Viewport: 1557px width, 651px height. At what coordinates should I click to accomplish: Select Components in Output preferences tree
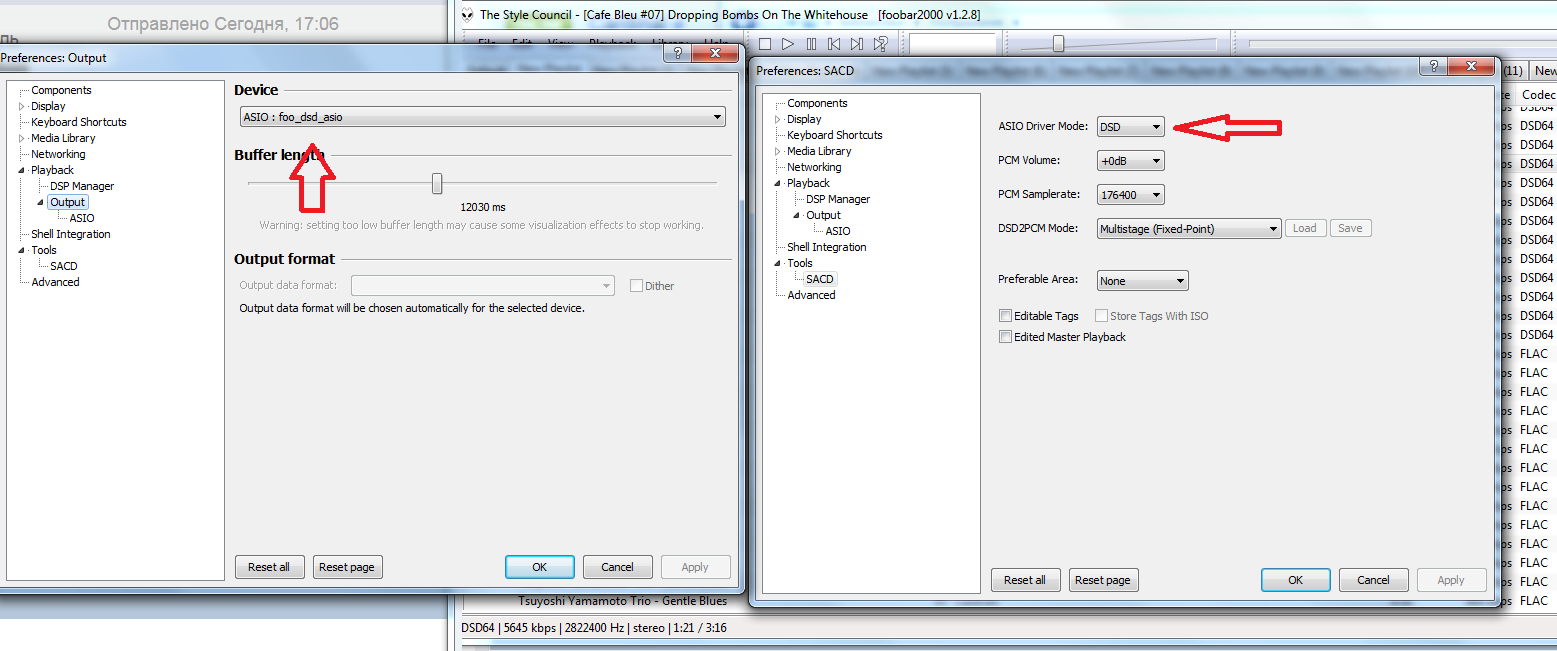tap(61, 90)
